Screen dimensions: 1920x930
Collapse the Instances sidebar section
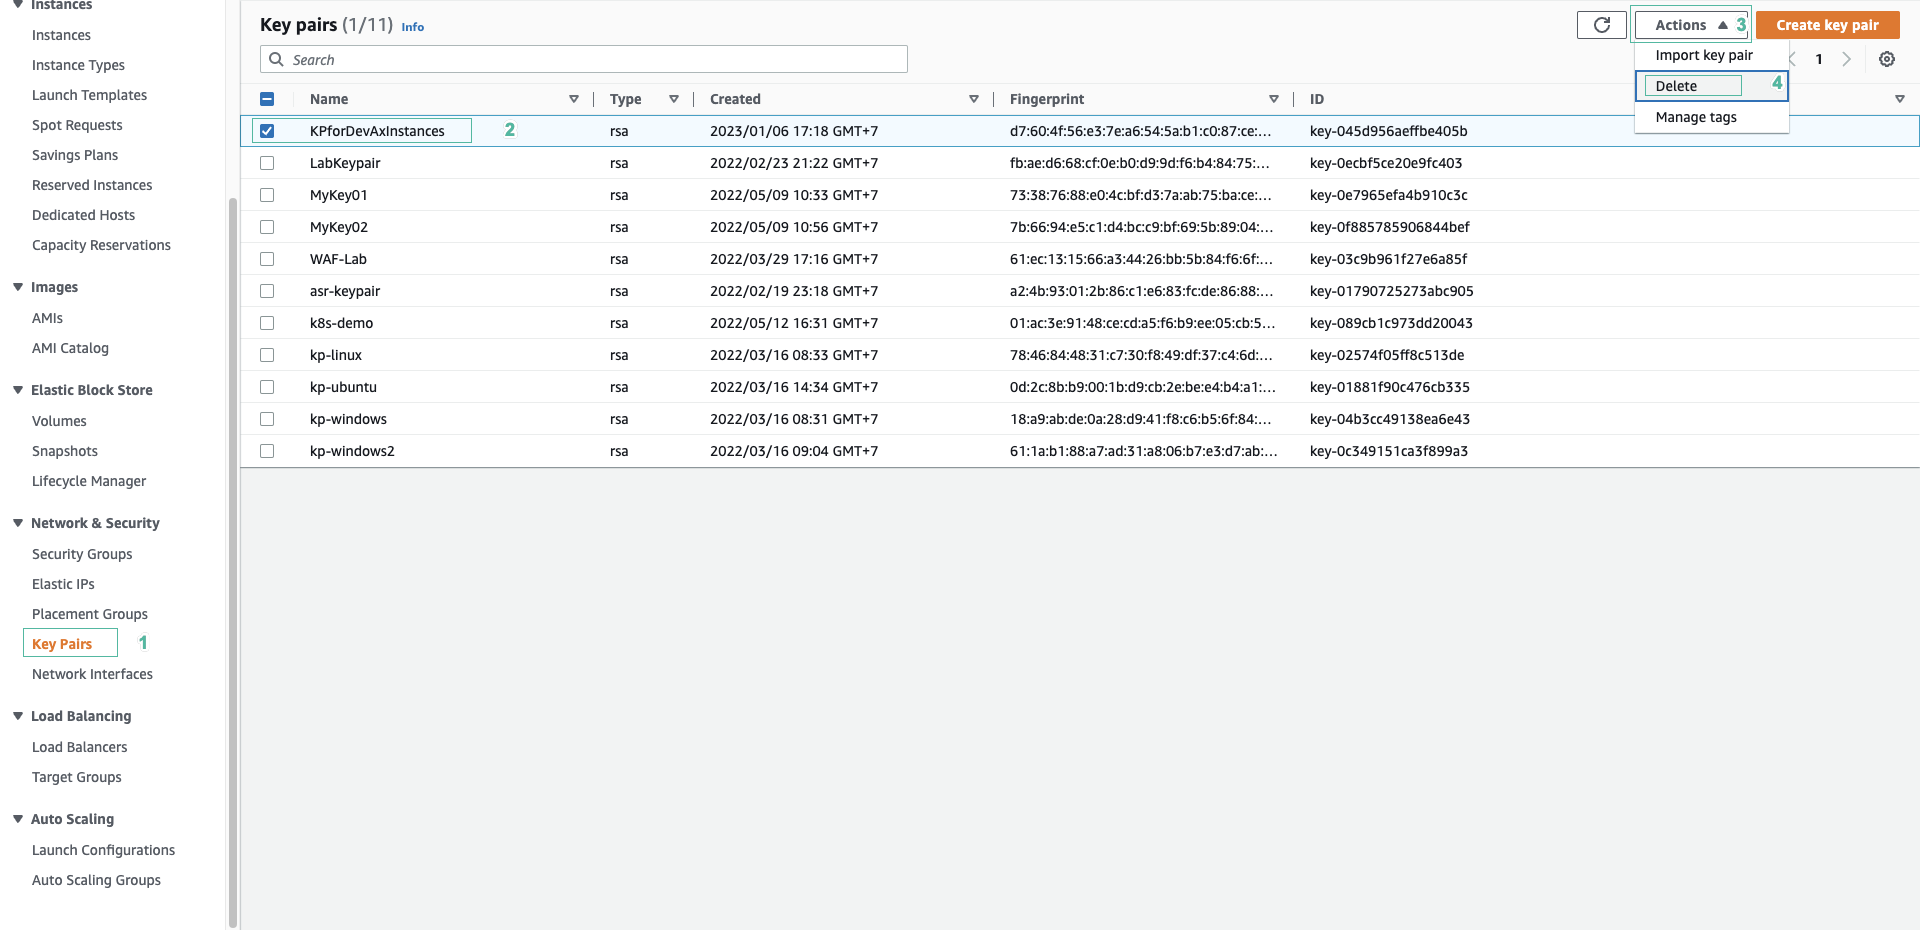tap(18, 5)
